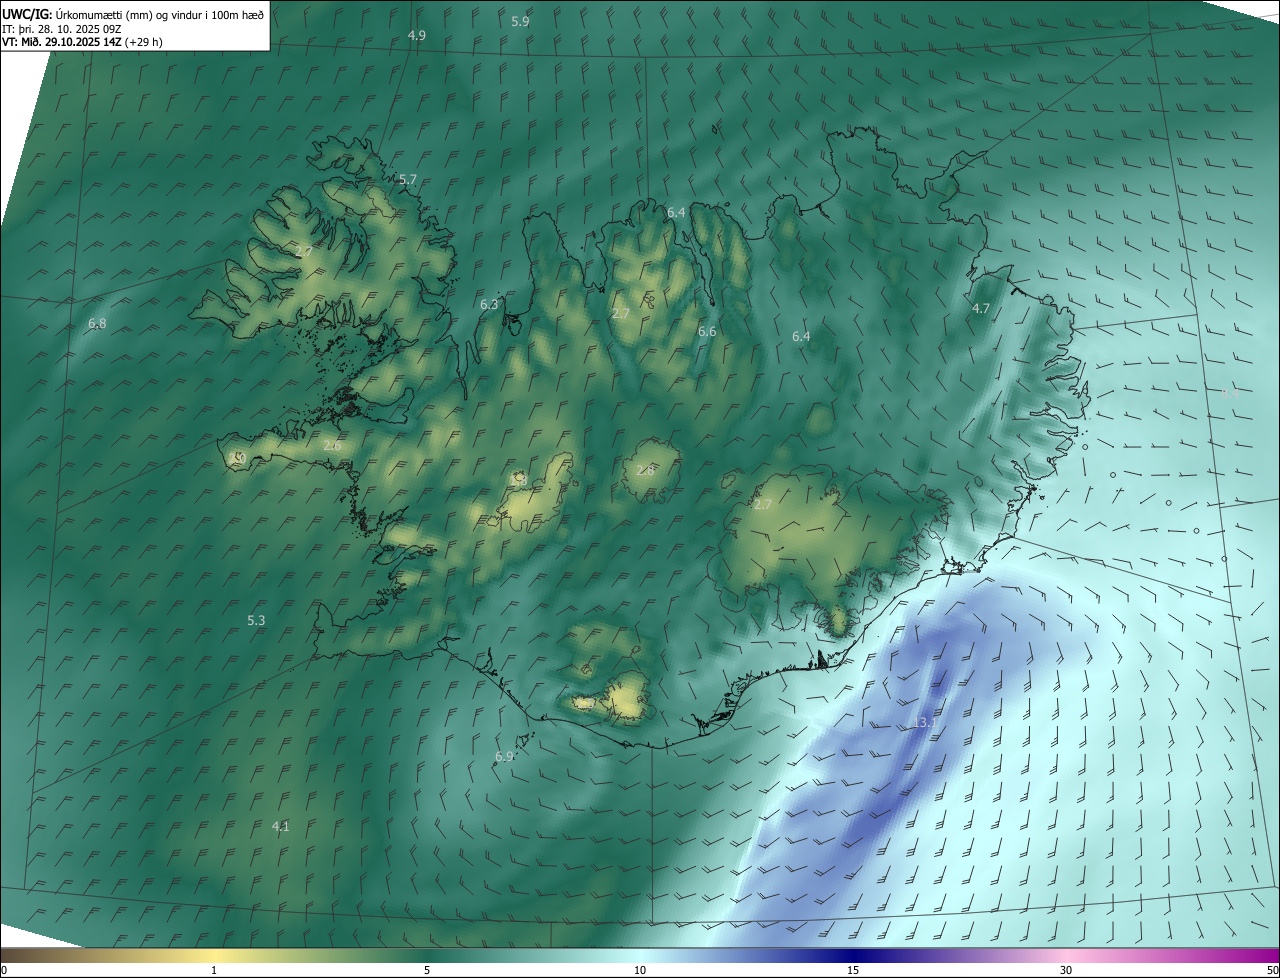
Task: Click the 4.7 value label in the east
Action: pyautogui.click(x=980, y=309)
